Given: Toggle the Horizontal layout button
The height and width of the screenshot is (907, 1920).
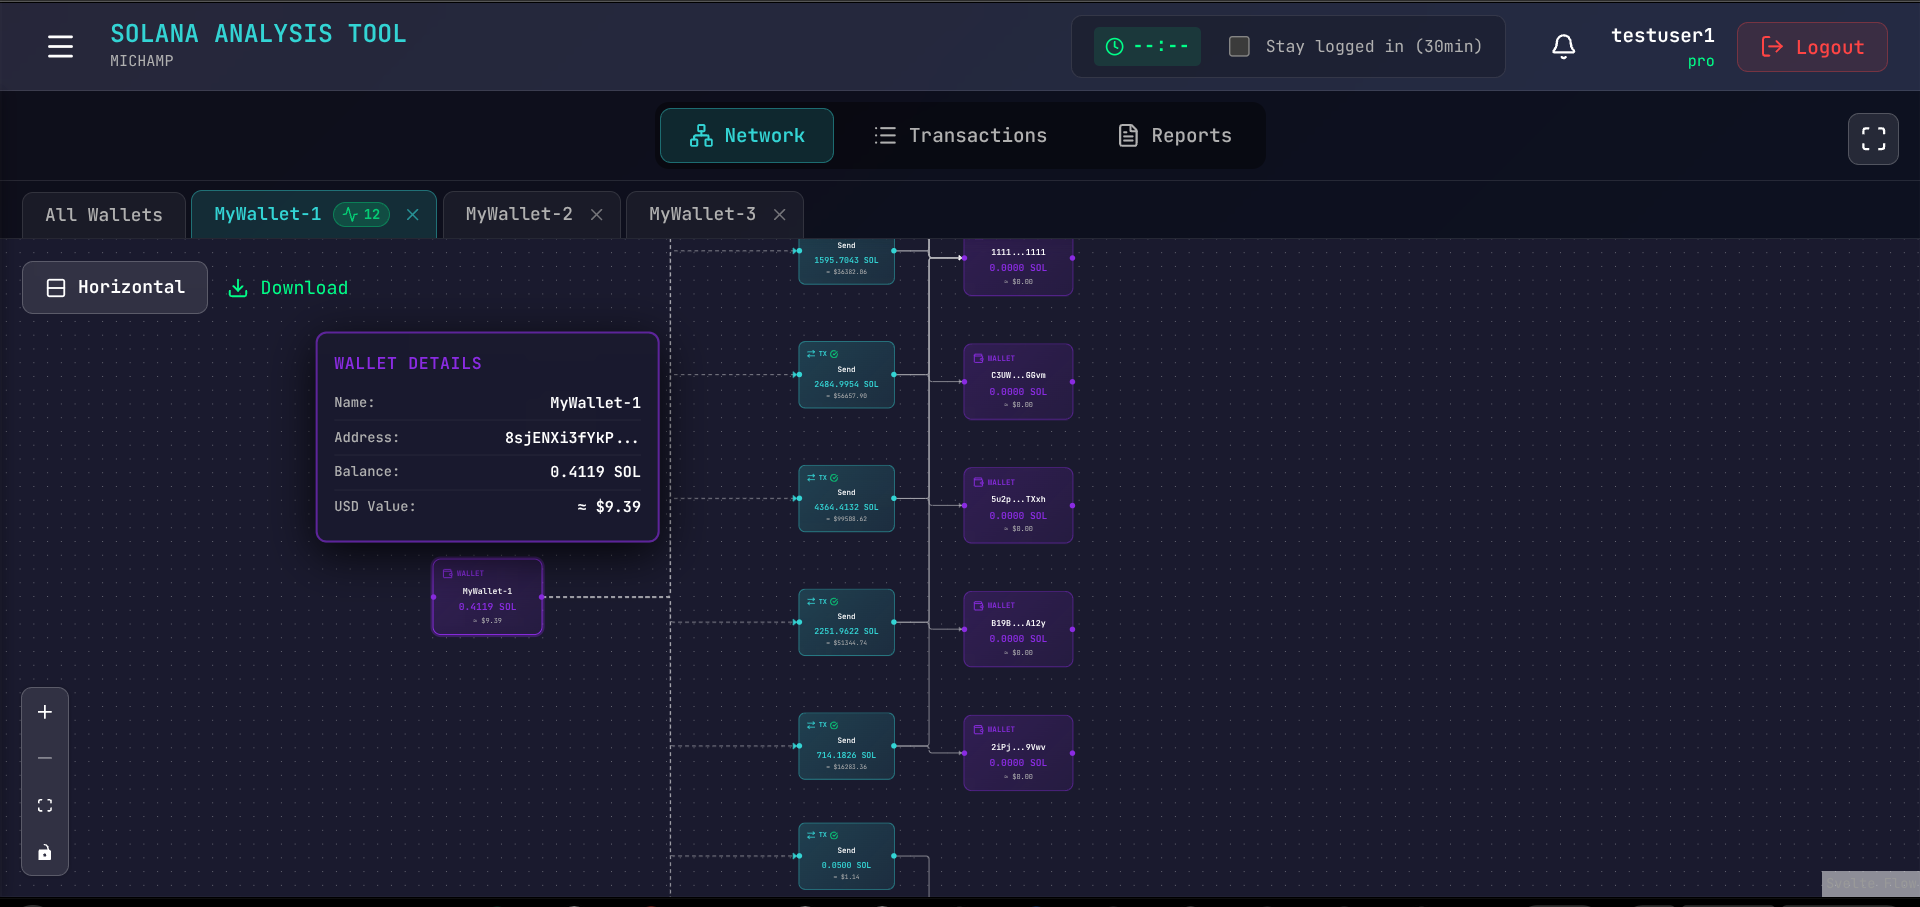Looking at the screenshot, I should pyautogui.click(x=115, y=288).
